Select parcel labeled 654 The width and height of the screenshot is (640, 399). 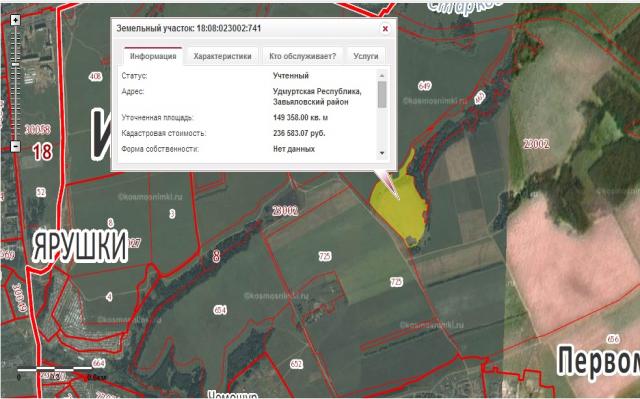(220, 310)
